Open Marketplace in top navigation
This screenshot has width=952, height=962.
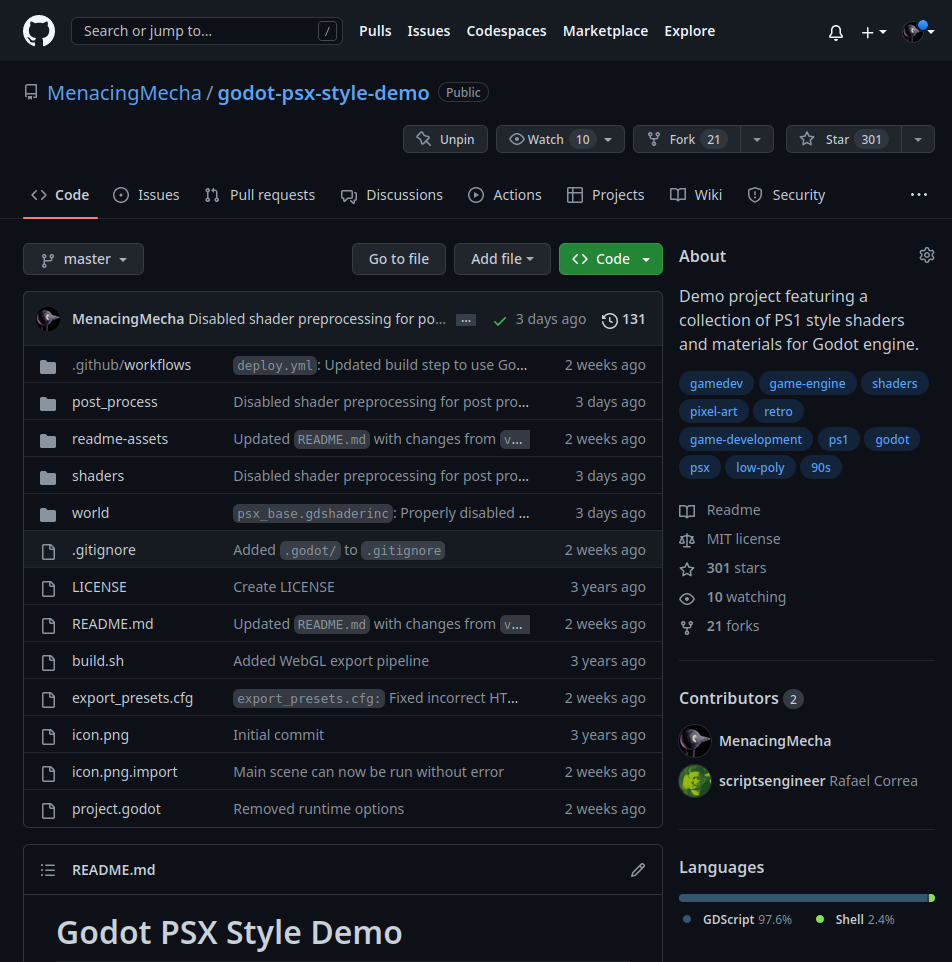tap(605, 31)
